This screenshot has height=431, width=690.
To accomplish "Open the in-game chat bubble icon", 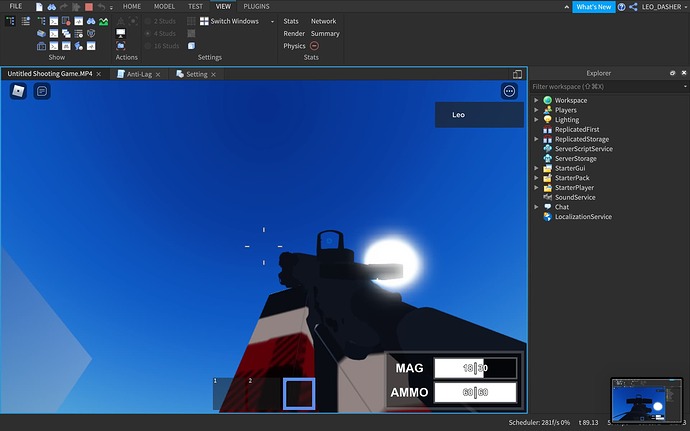I will pyautogui.click(x=42, y=91).
